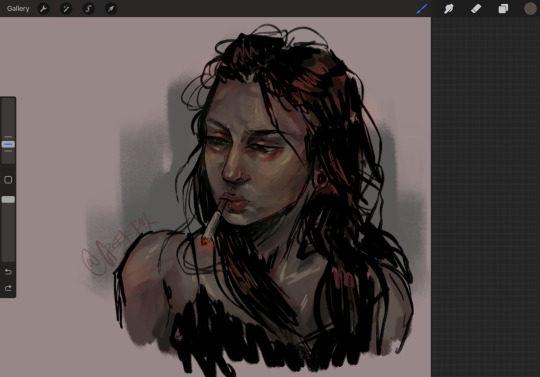The height and width of the screenshot is (377, 540).
Task: Click the gray brush opacity slider handle
Action: tap(8, 199)
